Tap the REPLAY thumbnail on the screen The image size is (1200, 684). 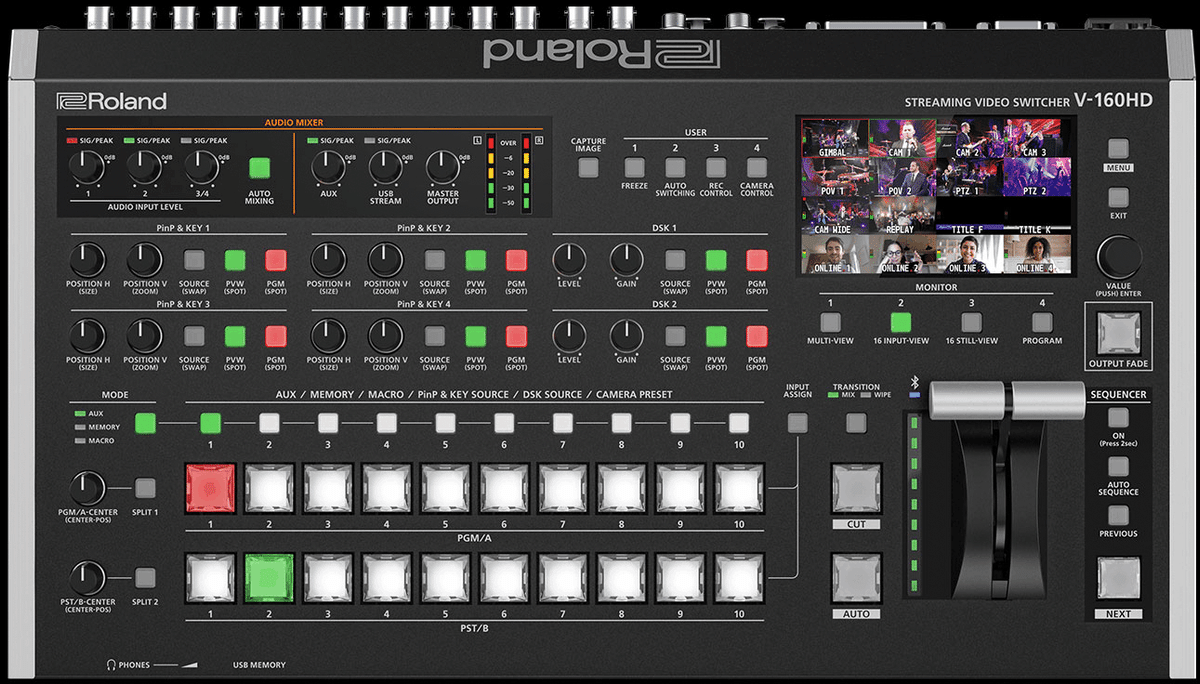pos(902,216)
